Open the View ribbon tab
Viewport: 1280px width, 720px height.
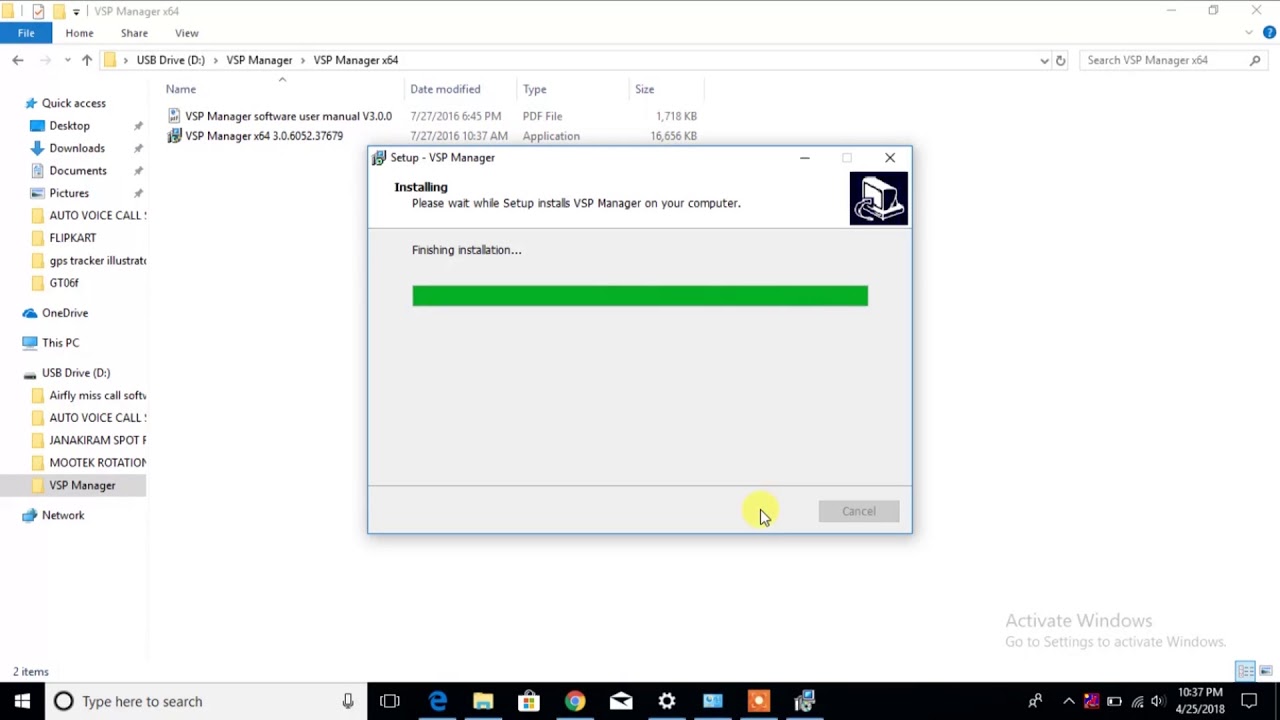click(x=186, y=33)
